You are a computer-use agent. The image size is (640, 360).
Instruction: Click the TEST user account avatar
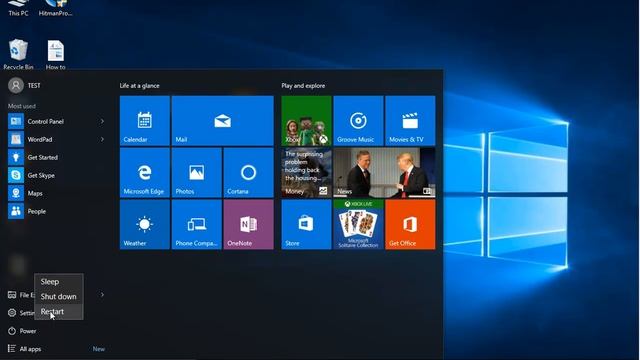coord(16,86)
